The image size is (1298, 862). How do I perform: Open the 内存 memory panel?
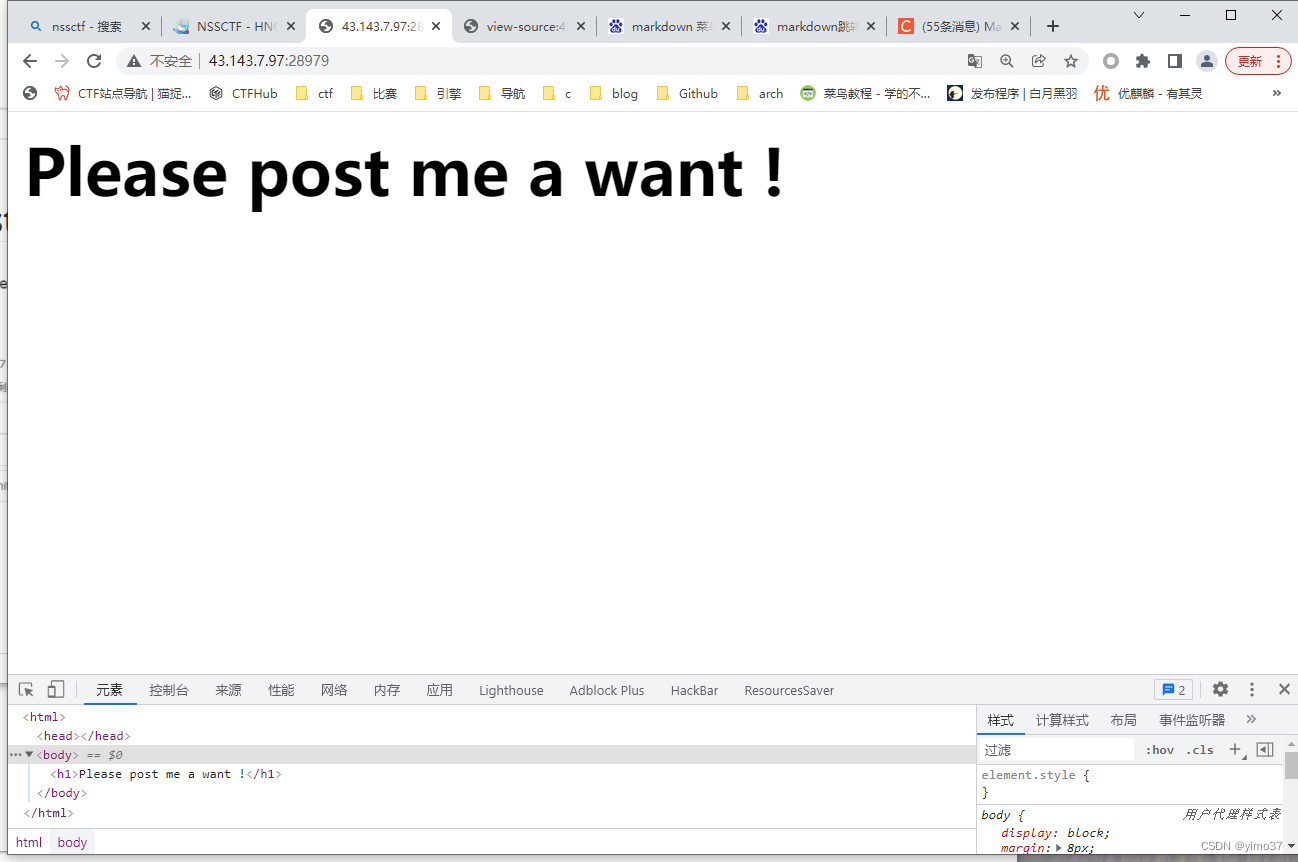387,690
